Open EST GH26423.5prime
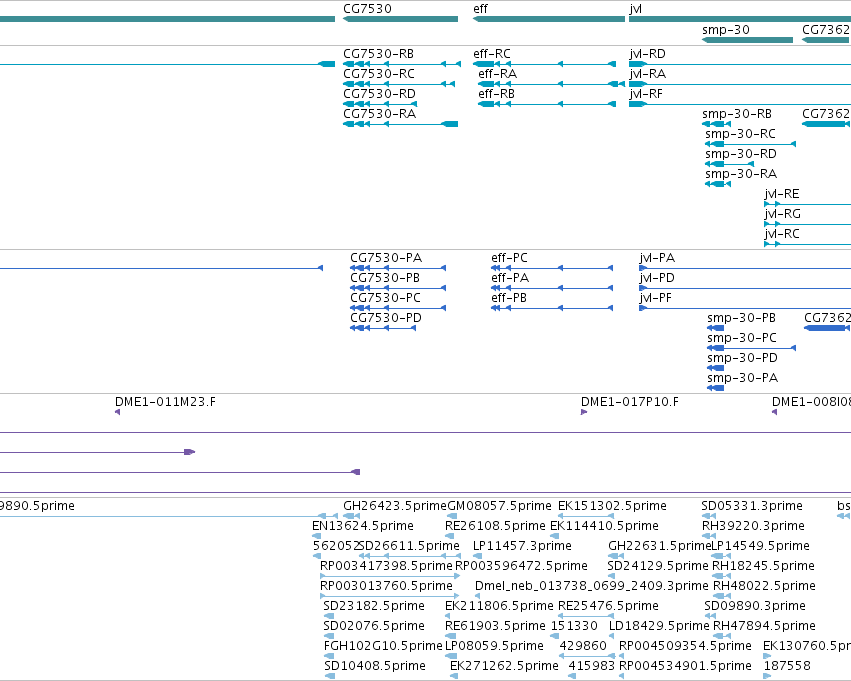The width and height of the screenshot is (851, 681). (395, 506)
